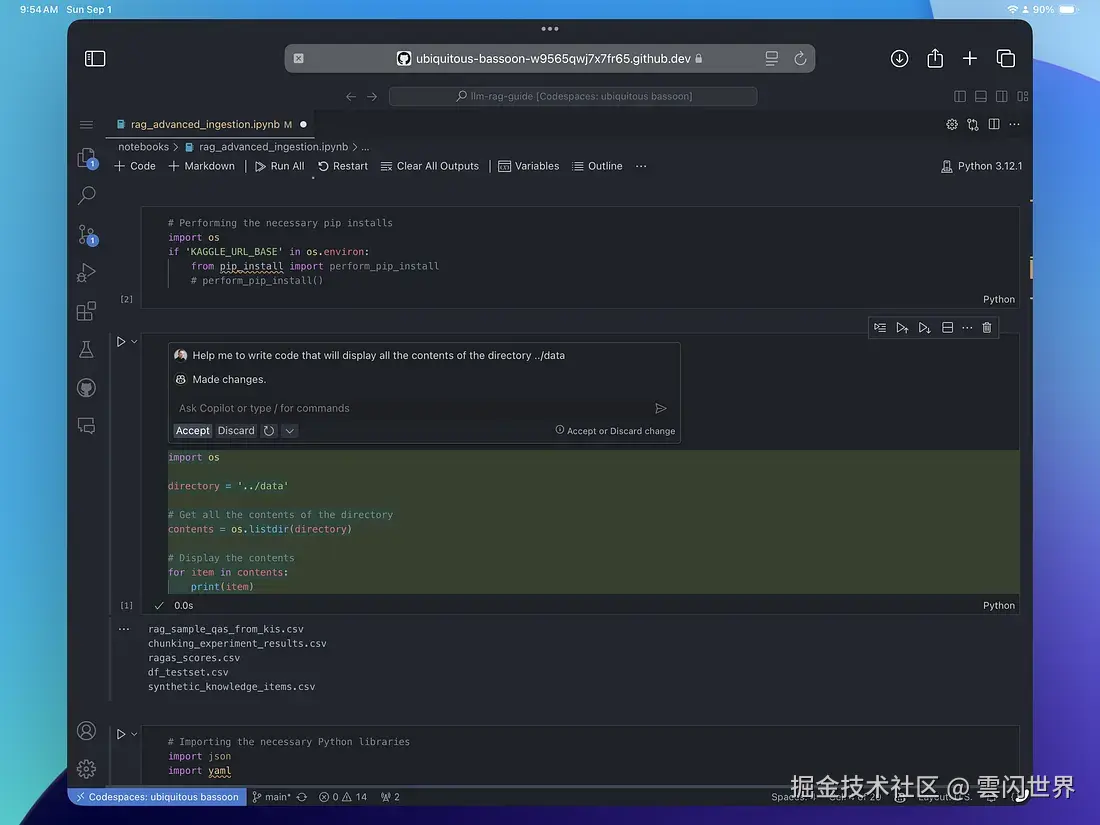Open the Search view in activity bar
This screenshot has width=1100, height=825.
(86, 195)
